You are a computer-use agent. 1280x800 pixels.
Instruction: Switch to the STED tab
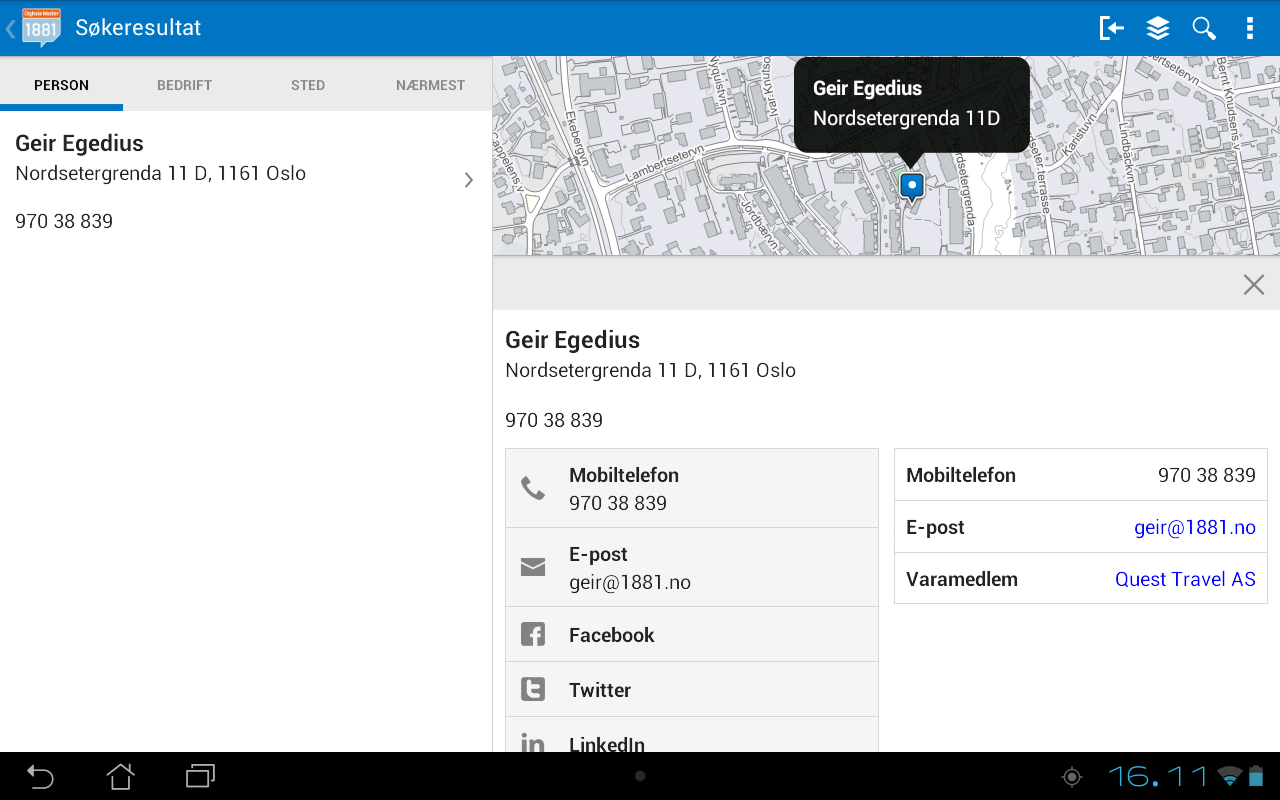point(308,85)
